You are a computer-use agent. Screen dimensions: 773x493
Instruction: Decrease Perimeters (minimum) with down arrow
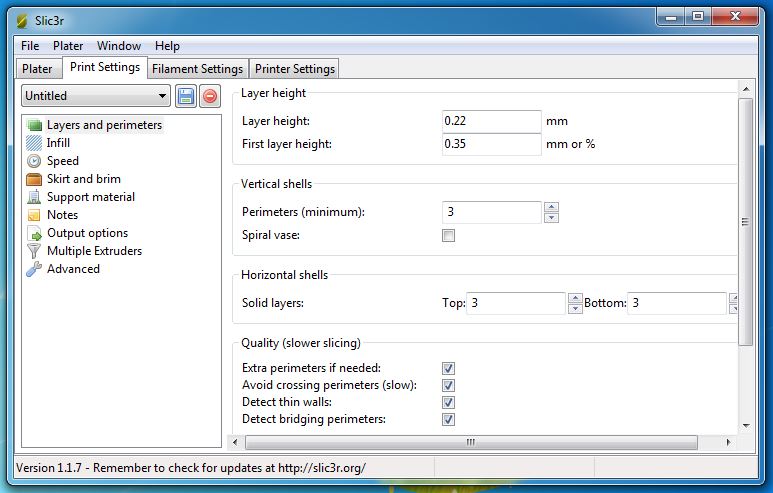coord(551,217)
